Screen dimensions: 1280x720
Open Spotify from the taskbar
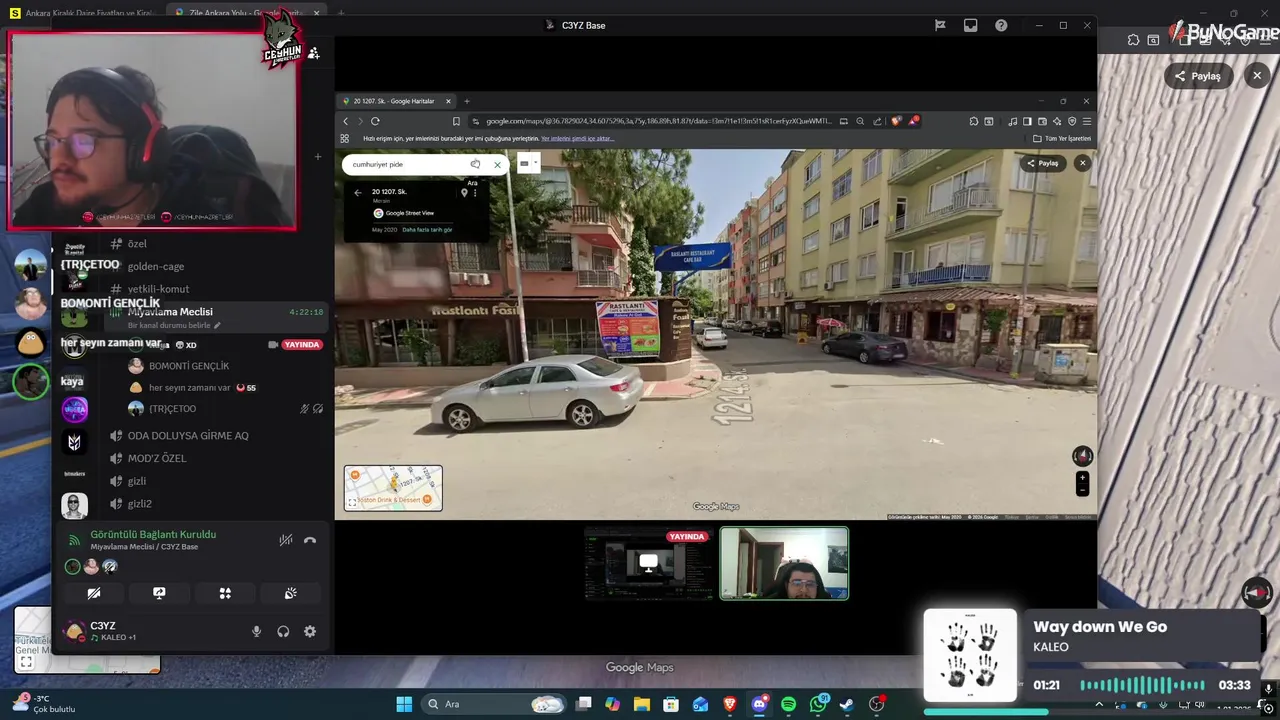tap(788, 704)
